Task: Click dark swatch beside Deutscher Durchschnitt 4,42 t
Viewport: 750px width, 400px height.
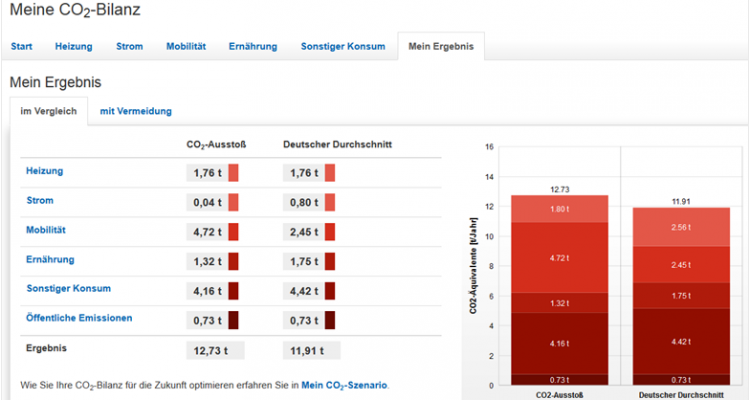Action: click(330, 291)
